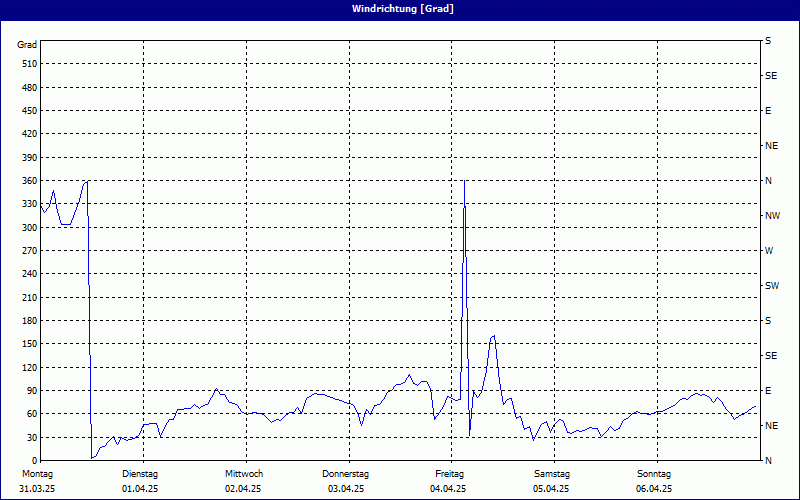
Task: Click the Montag day label
Action: tap(38, 474)
